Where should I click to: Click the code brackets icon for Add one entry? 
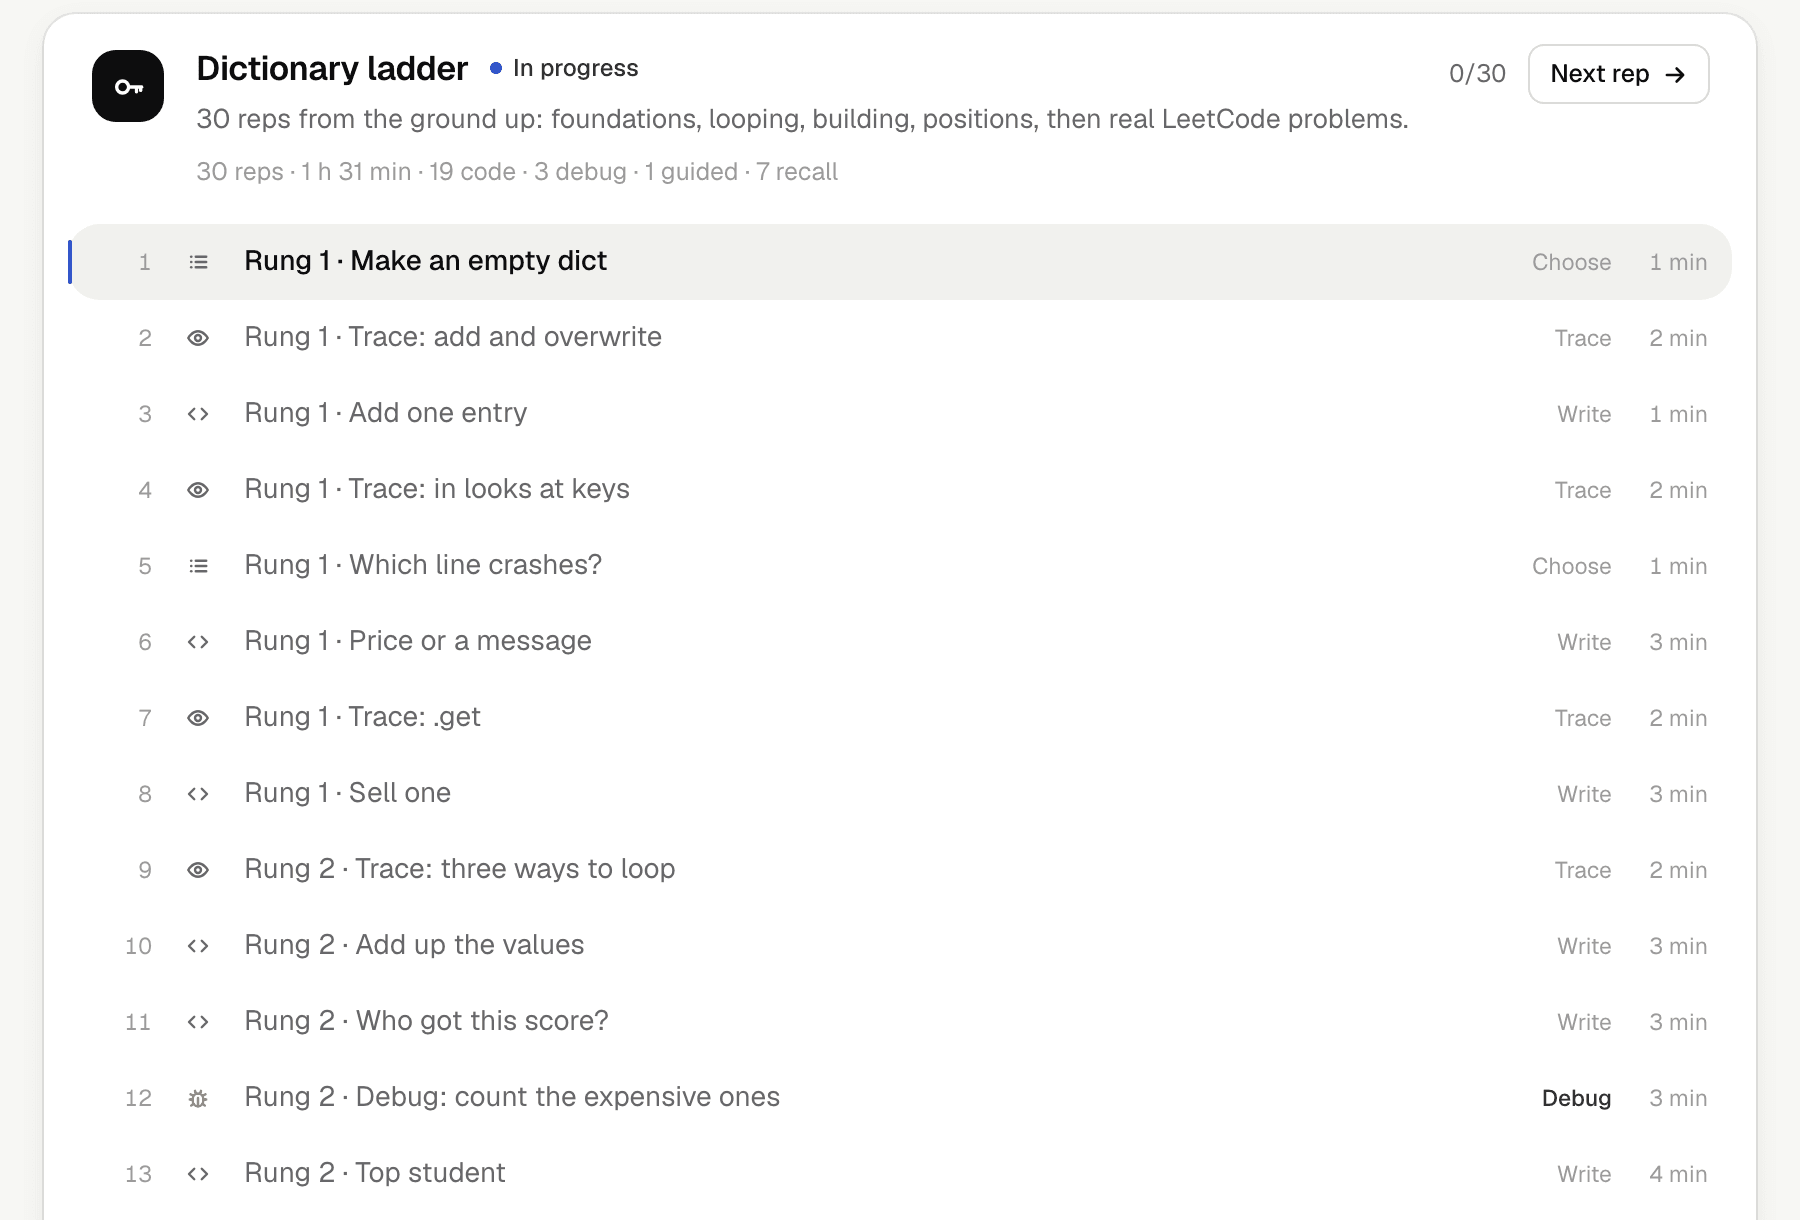199,414
